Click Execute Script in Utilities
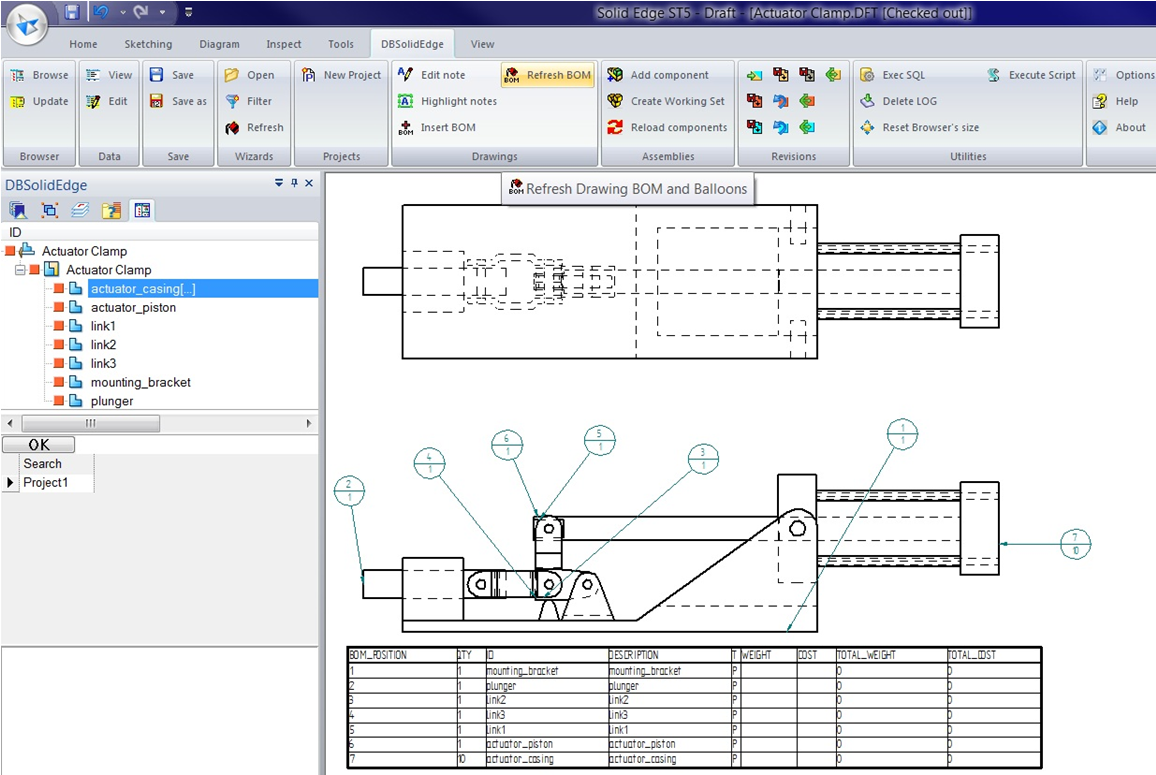The width and height of the screenshot is (1156, 775). point(1031,75)
